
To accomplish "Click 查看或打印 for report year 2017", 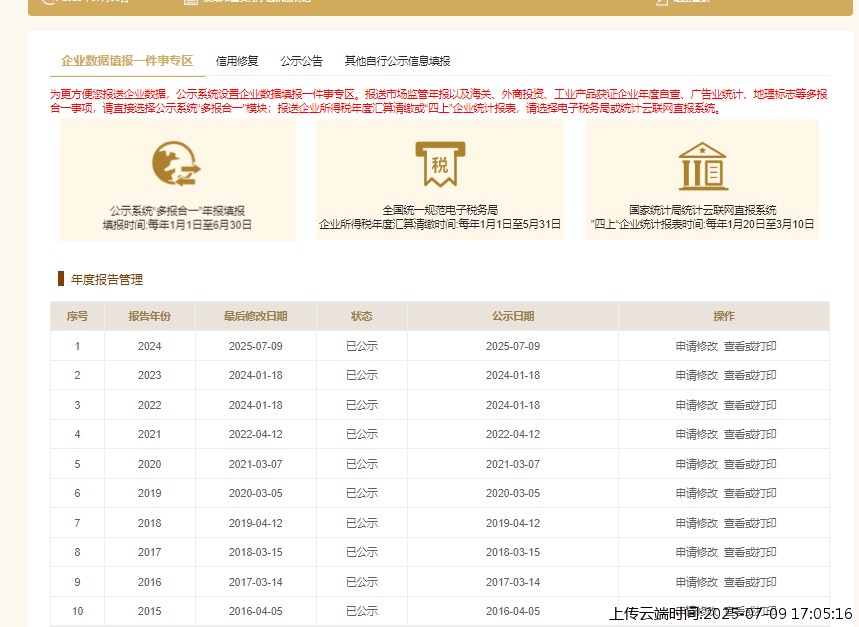I will coord(750,553).
